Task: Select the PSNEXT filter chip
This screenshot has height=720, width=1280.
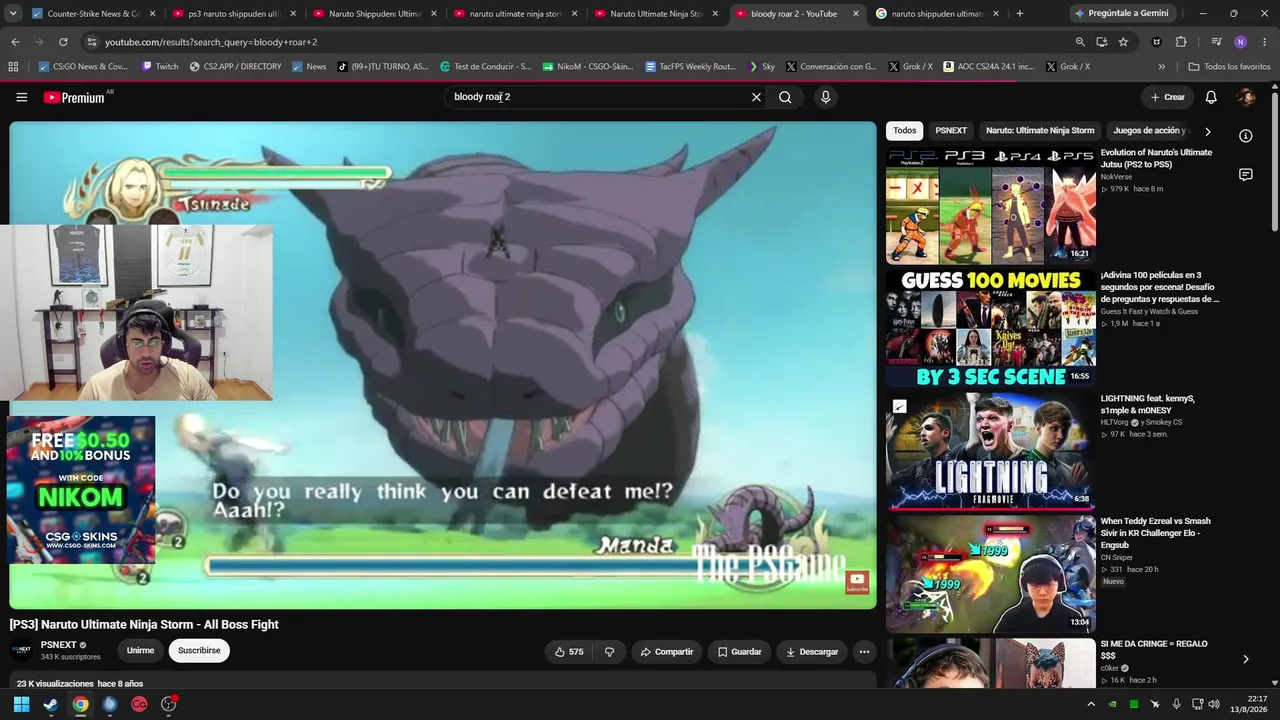Action: (951, 131)
